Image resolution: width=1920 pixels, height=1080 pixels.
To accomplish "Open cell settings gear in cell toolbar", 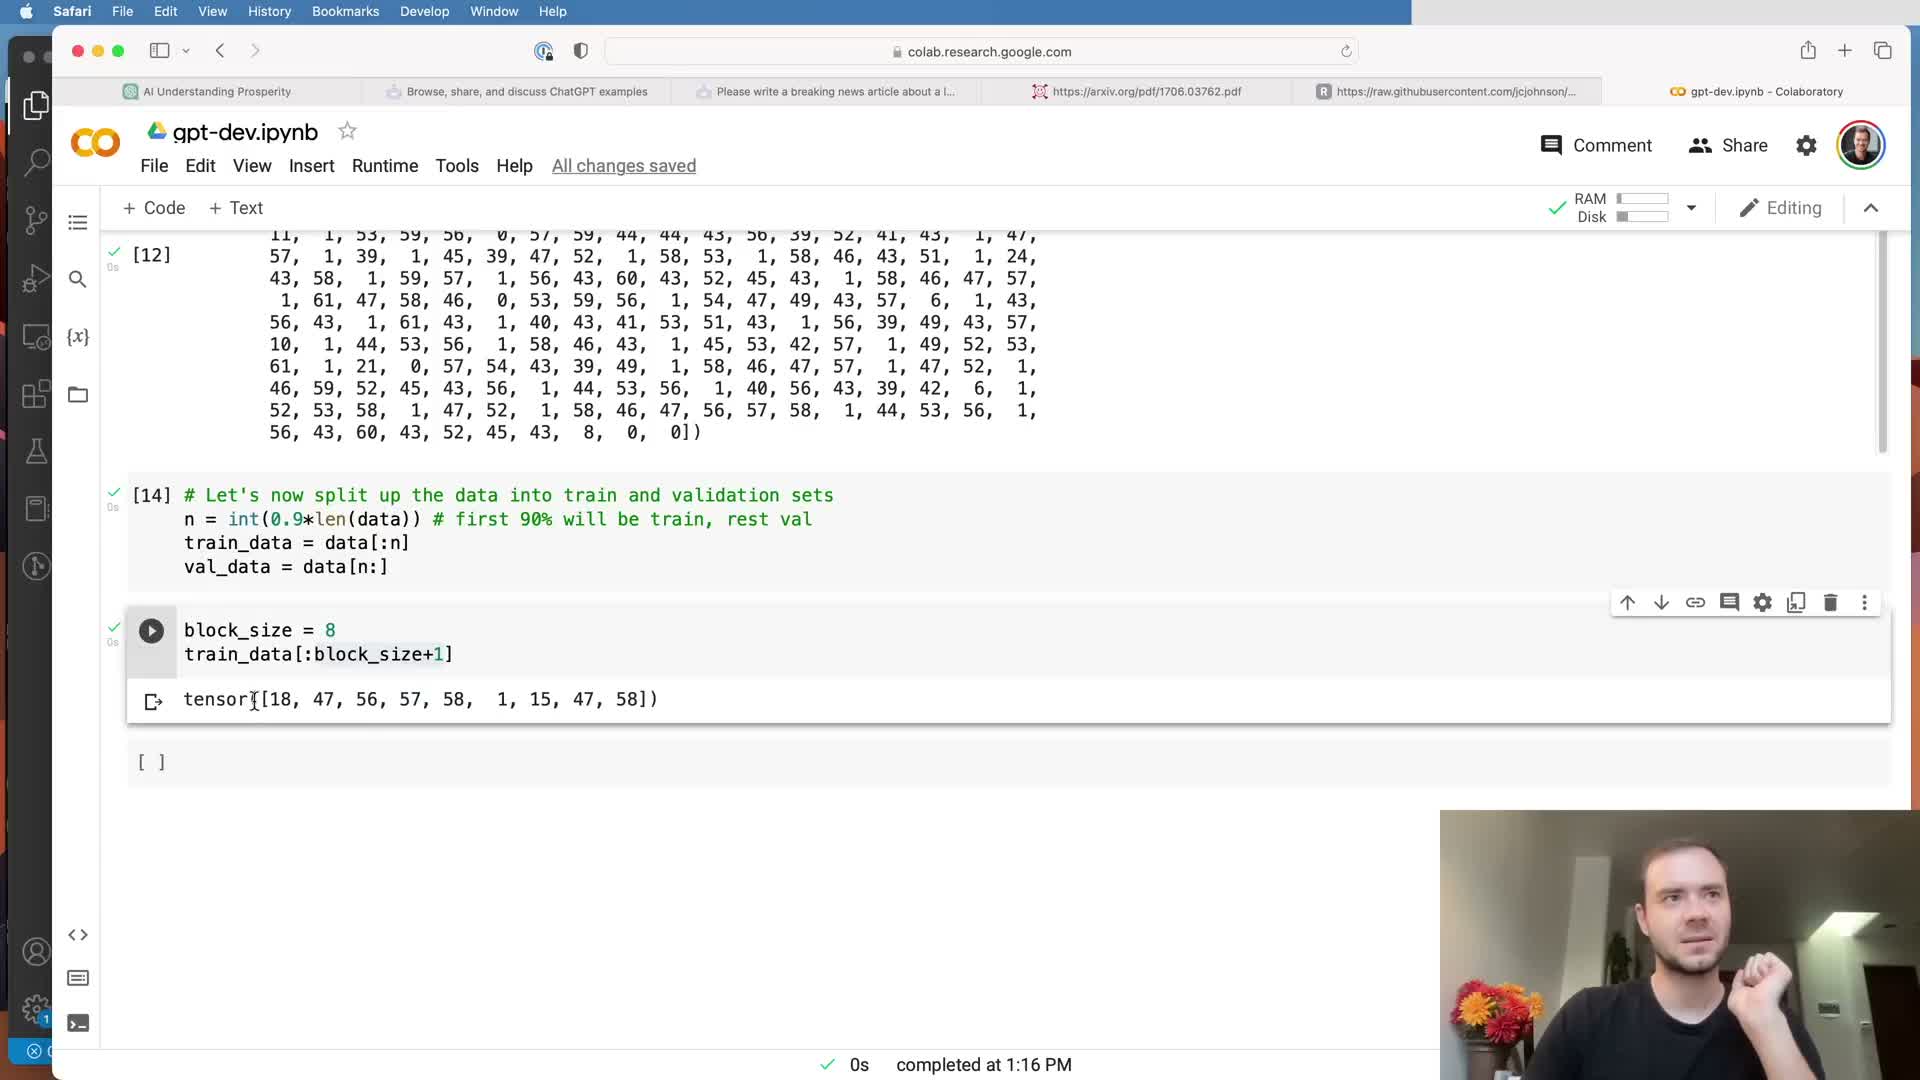I will click(x=1762, y=602).
